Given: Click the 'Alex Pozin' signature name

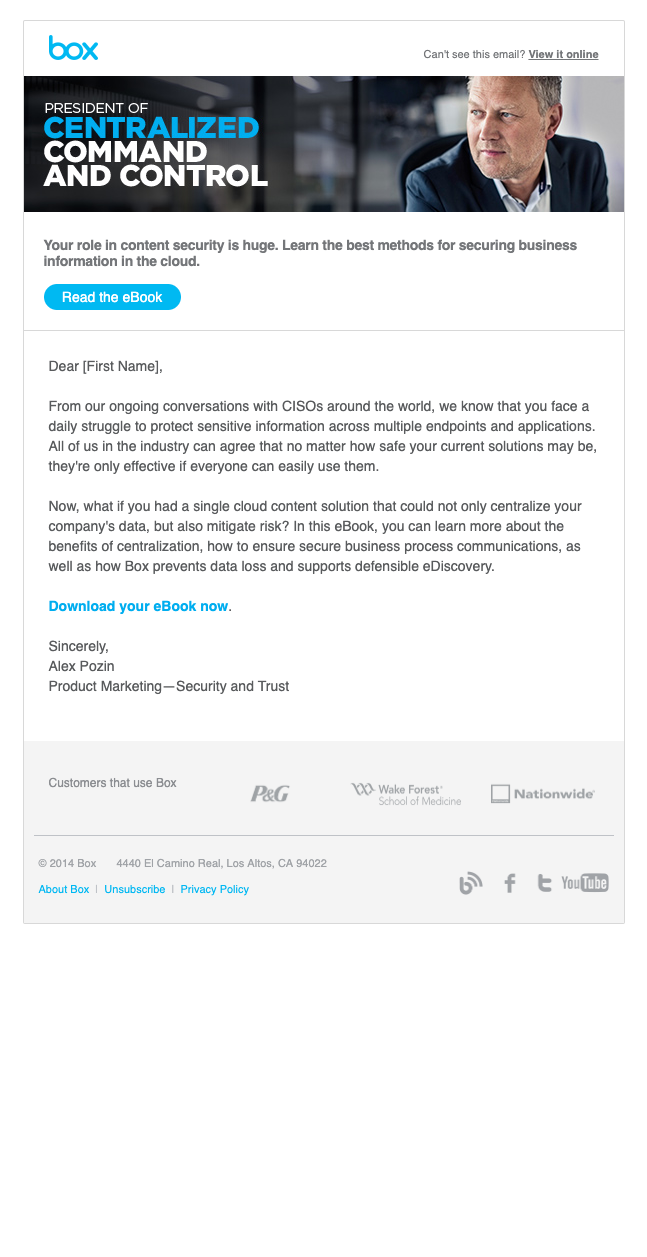Looking at the screenshot, I should [x=82, y=666].
